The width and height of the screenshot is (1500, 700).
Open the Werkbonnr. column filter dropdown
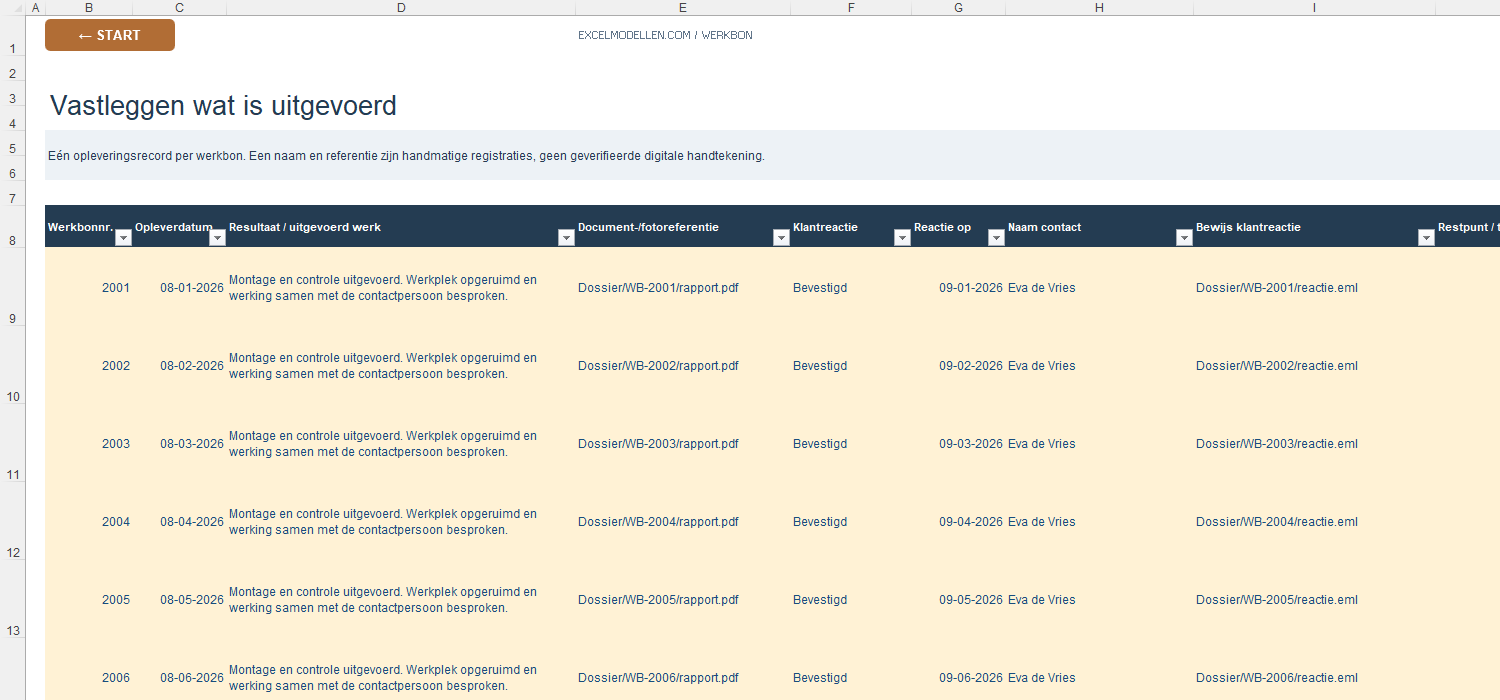[123, 238]
